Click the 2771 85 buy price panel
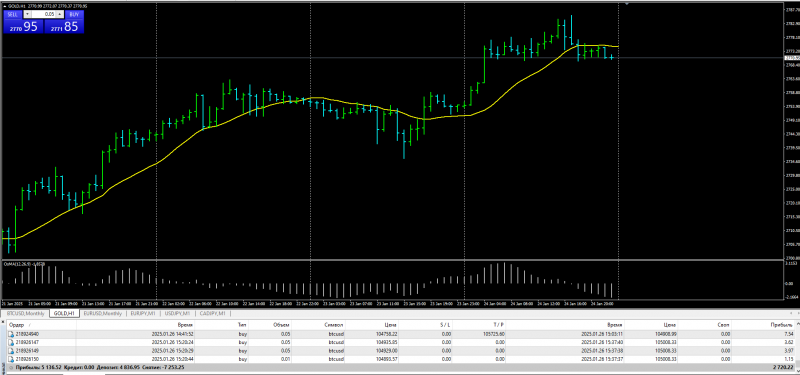Screen dimensions: 800x375 (x=64, y=27)
